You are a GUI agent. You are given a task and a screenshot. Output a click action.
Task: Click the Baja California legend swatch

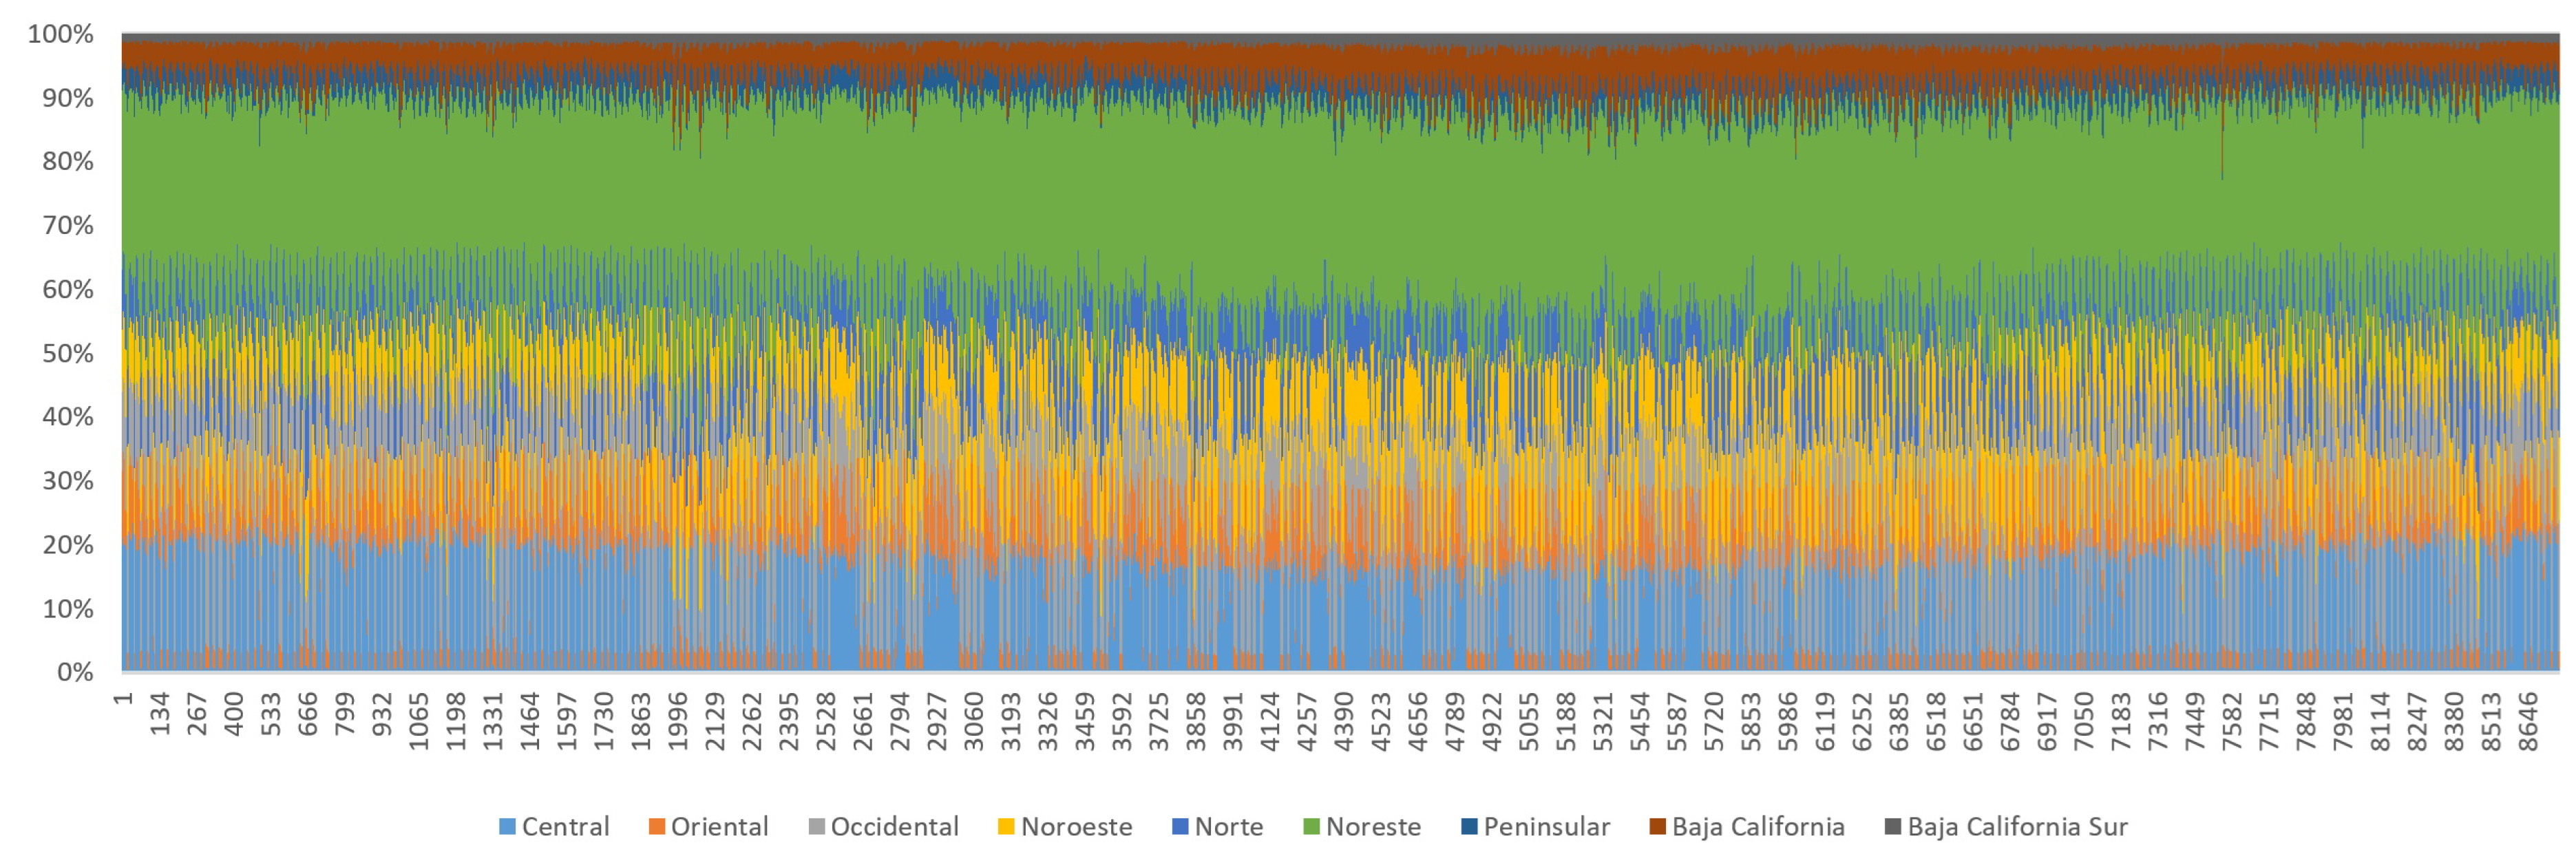(x=1658, y=827)
